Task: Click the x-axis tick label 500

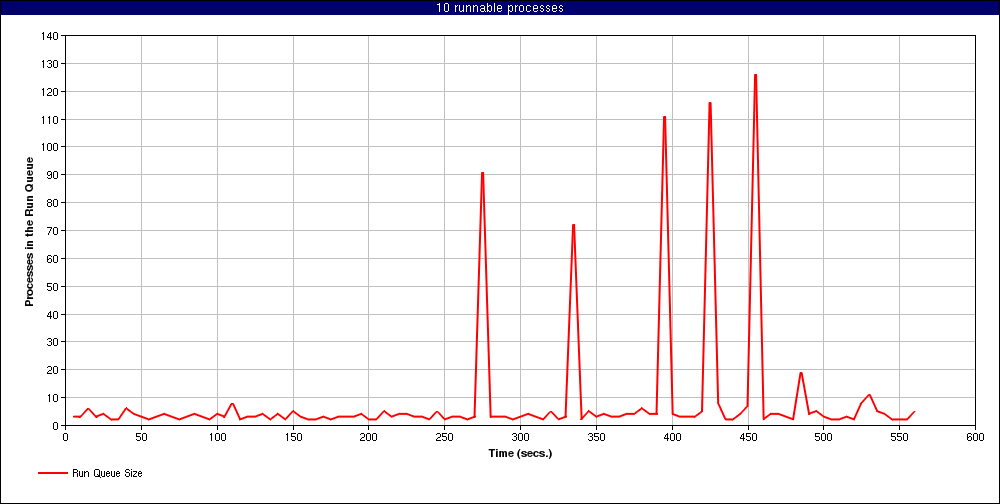Action: 824,437
